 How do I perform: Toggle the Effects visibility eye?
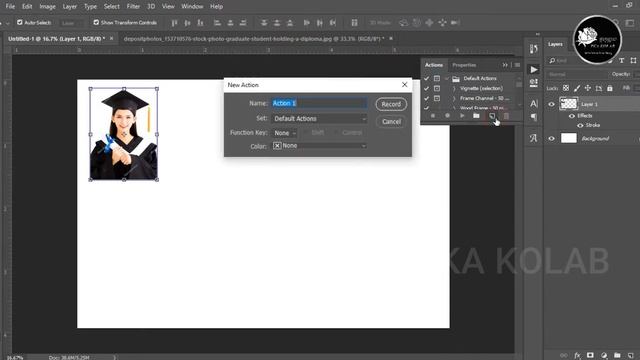[572, 116]
